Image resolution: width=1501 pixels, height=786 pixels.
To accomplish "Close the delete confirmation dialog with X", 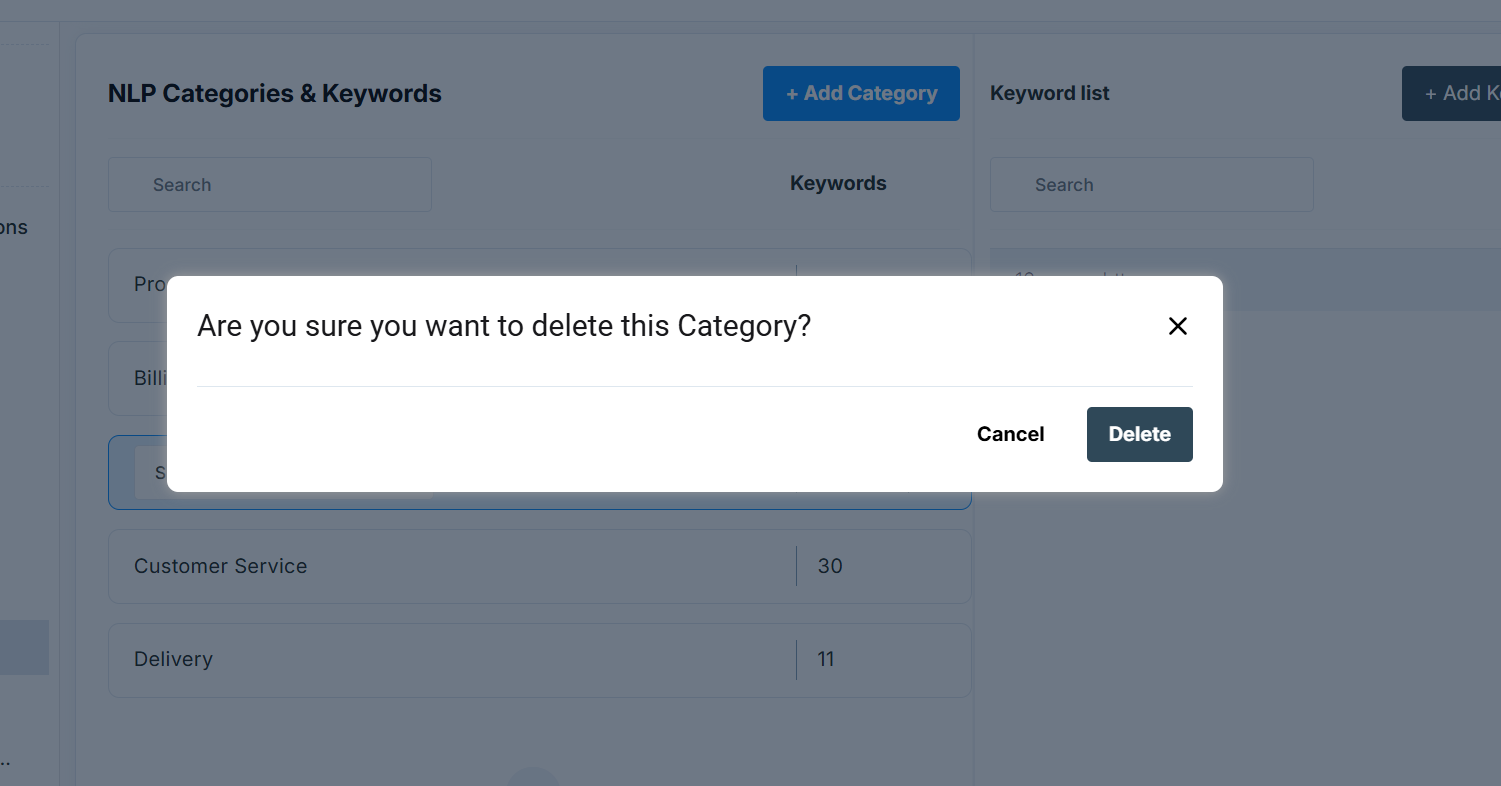I will [1178, 326].
